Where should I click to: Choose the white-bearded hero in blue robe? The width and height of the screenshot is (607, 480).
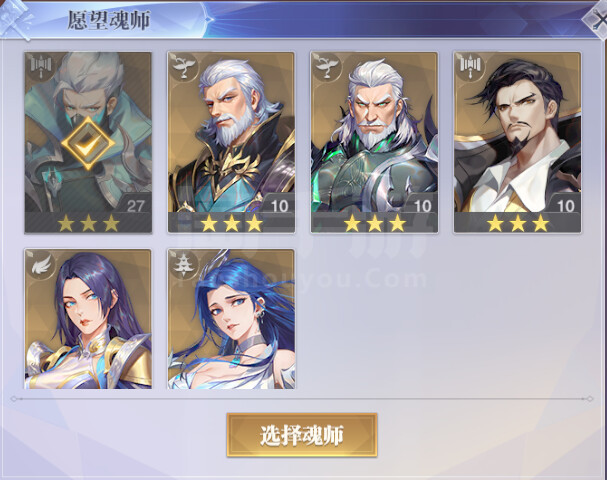point(231,143)
